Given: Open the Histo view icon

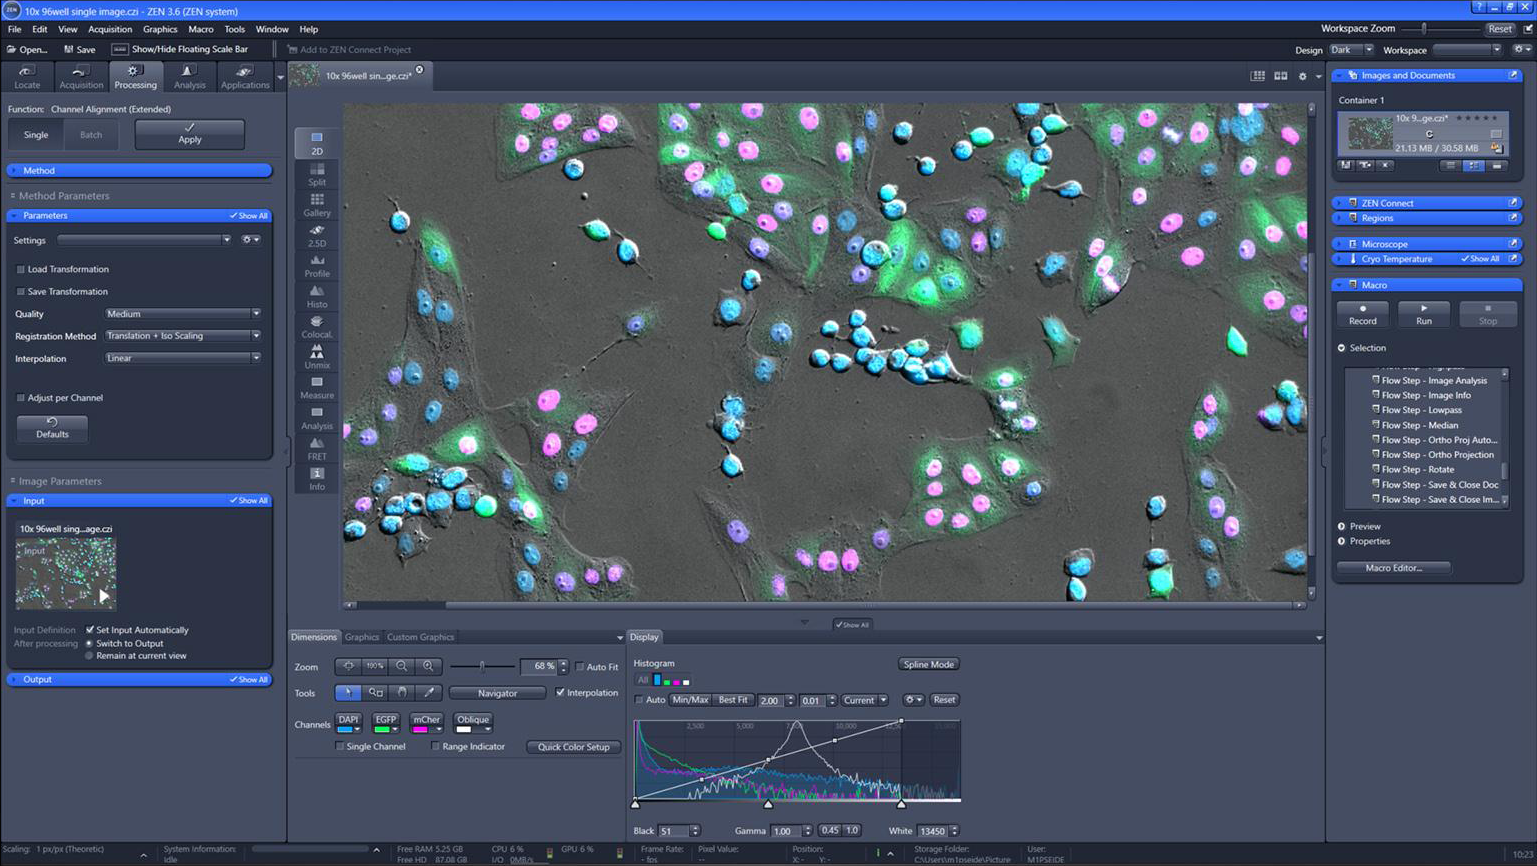Looking at the screenshot, I should [x=316, y=297].
